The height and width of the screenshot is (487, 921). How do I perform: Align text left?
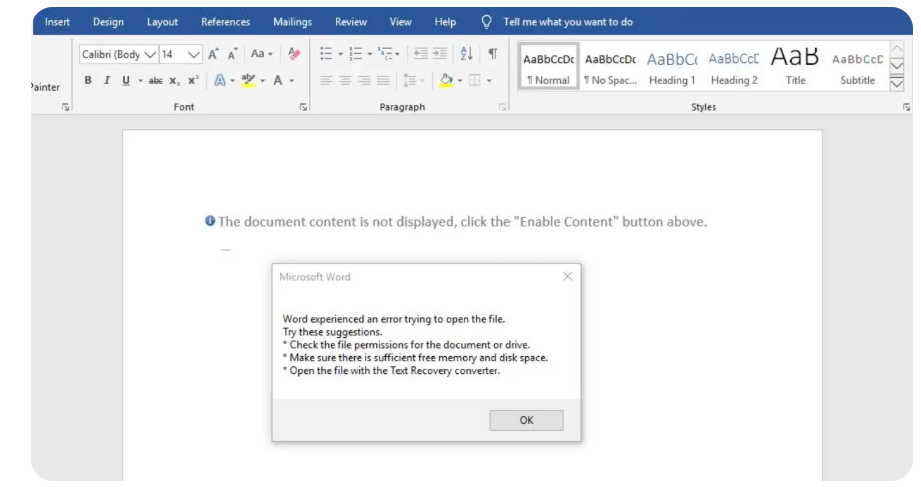[x=326, y=80]
